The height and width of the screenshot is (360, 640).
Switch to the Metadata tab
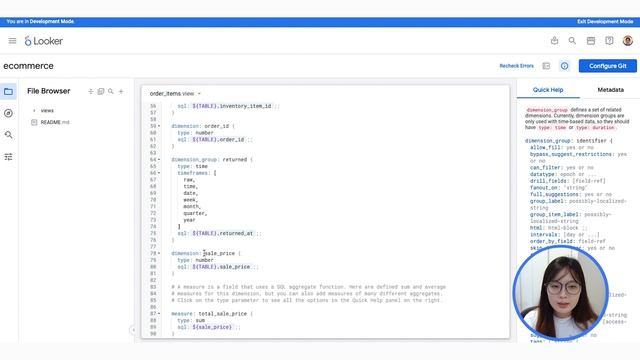coord(611,90)
